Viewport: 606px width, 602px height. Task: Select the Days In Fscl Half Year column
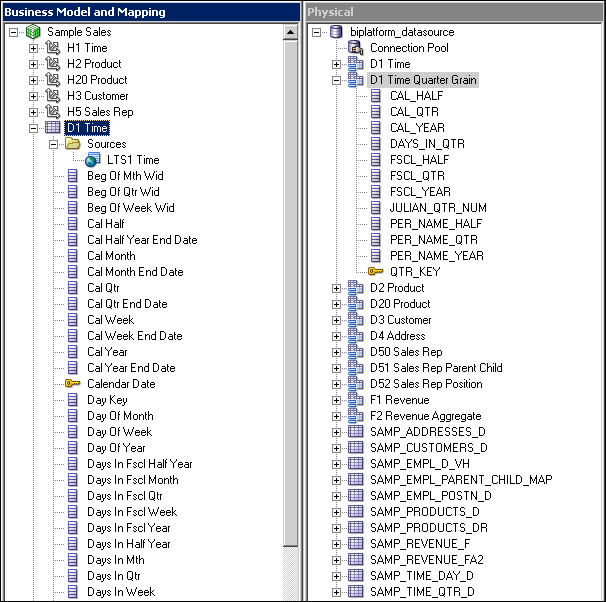tap(140, 464)
